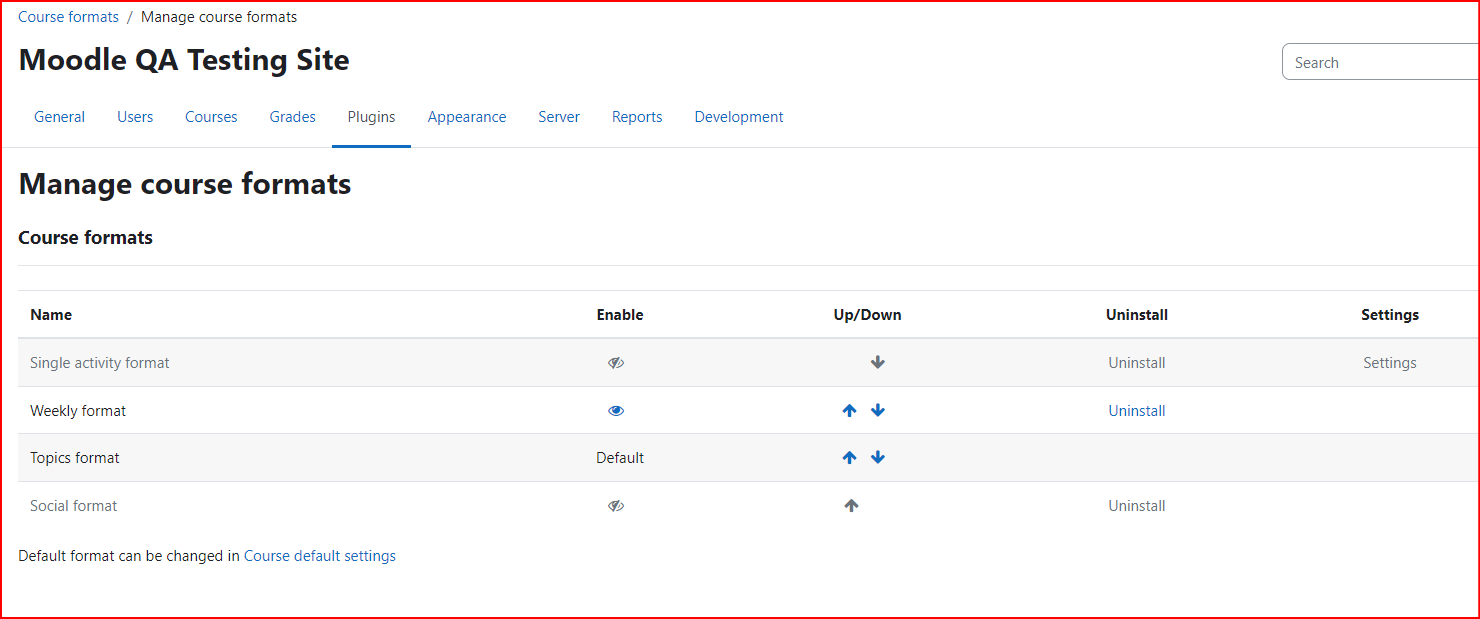The image size is (1480, 619).
Task: Click the Uninstall column header
Action: [x=1137, y=315]
